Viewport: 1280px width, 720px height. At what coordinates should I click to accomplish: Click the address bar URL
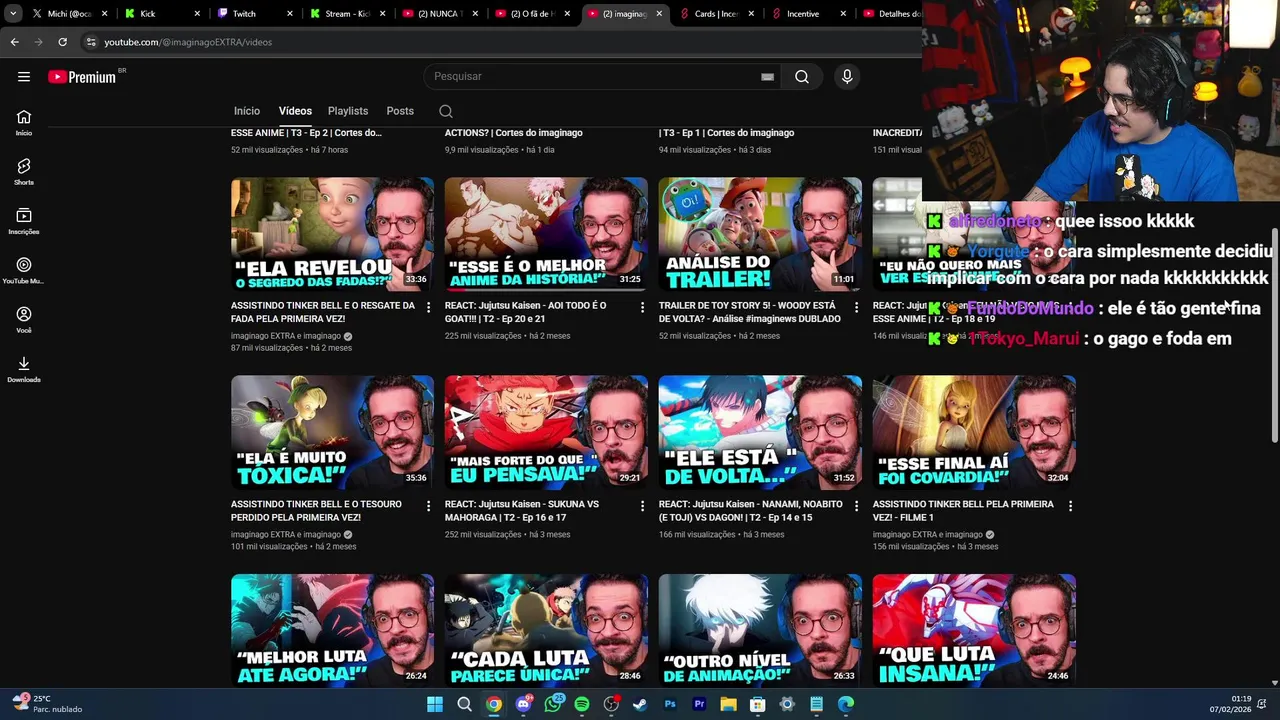[x=188, y=42]
